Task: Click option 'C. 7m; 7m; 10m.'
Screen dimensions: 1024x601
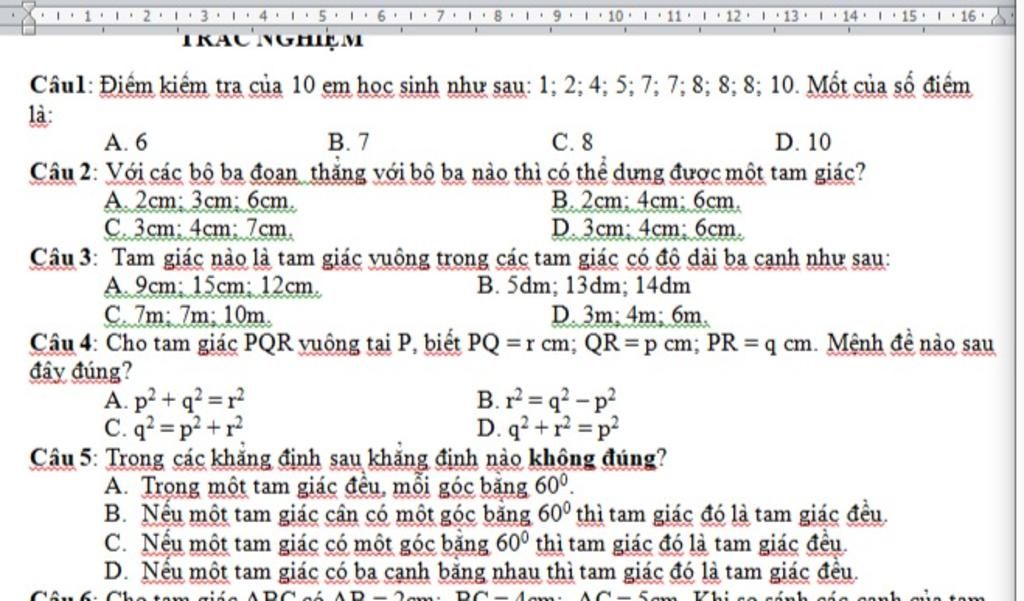Action: pos(187,315)
